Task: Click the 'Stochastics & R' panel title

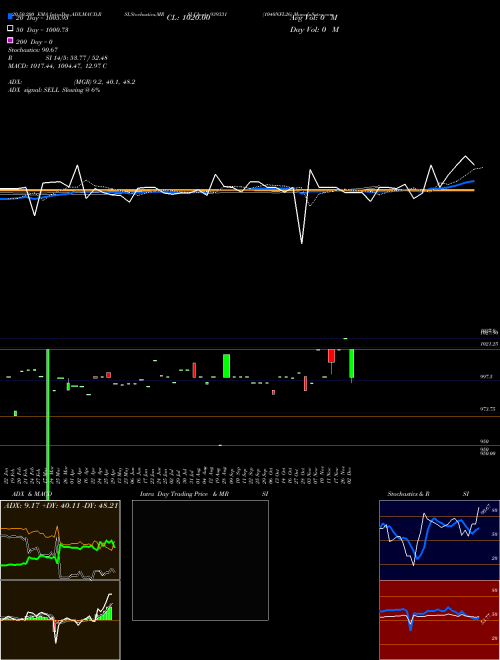Action: point(409,494)
